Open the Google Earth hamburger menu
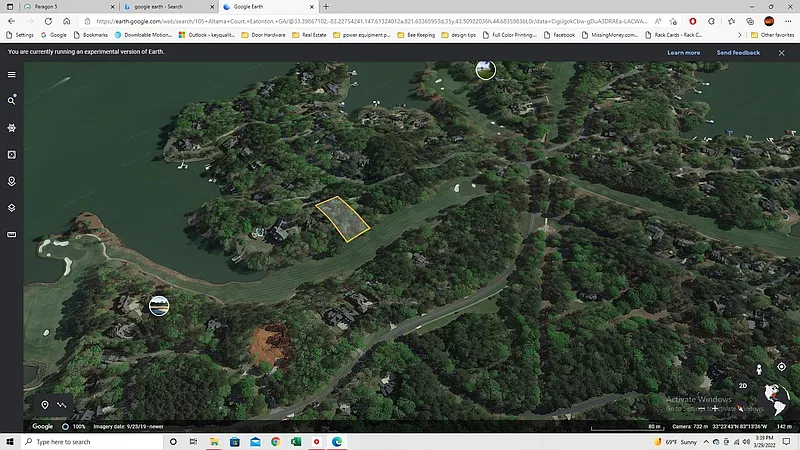 click(x=12, y=74)
